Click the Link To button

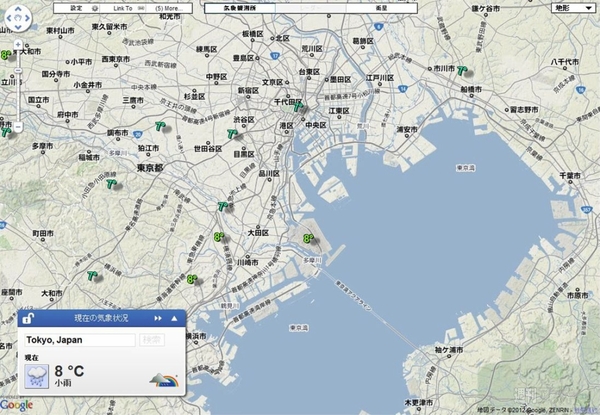tap(123, 8)
